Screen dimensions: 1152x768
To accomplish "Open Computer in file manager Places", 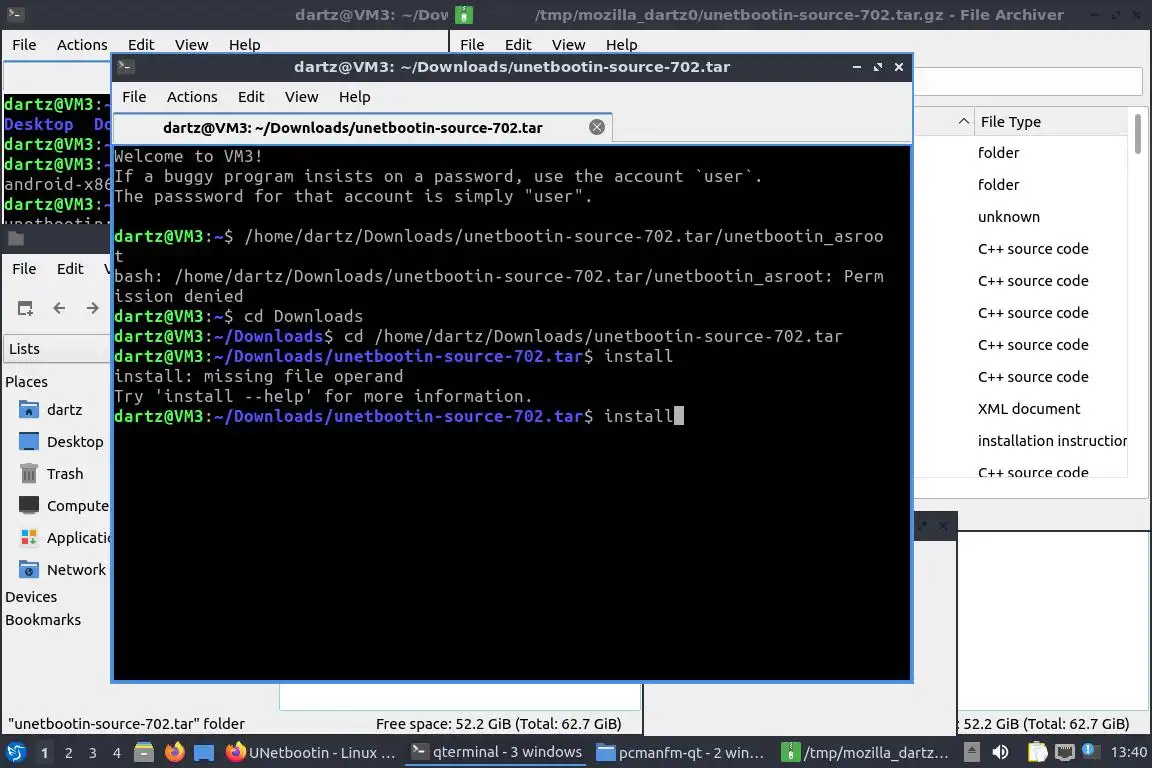I will coord(77,506).
